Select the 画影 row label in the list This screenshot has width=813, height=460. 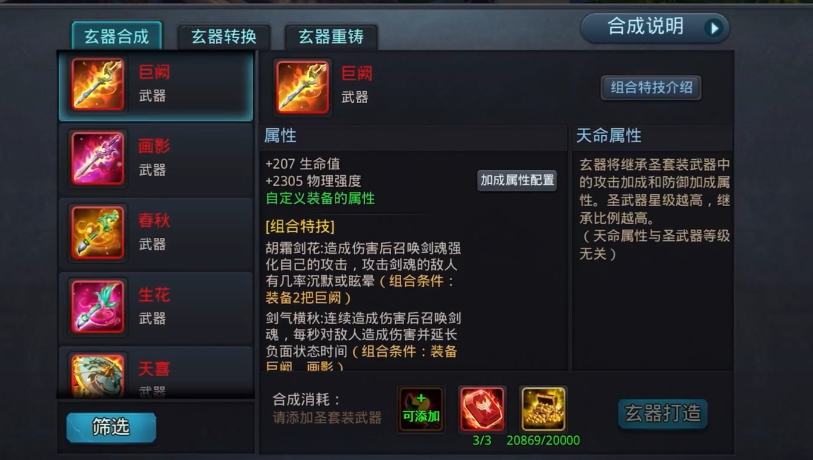pyautogui.click(x=154, y=146)
